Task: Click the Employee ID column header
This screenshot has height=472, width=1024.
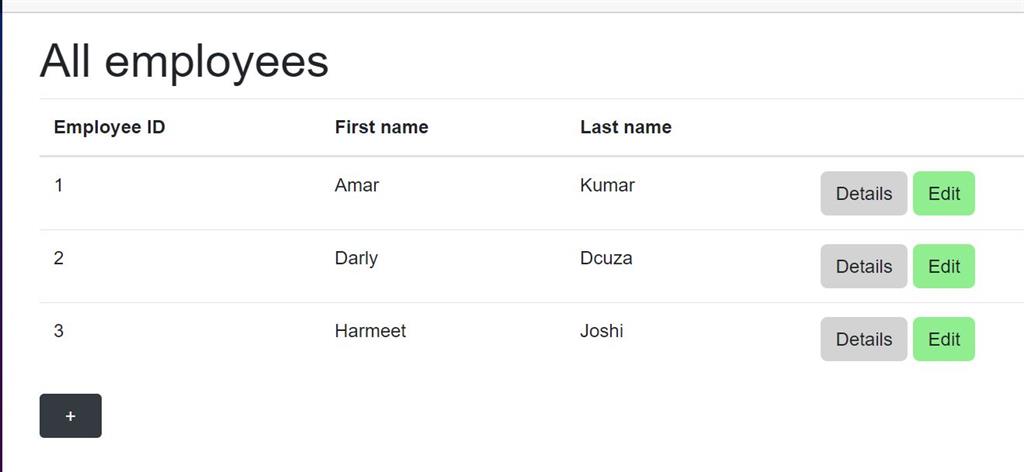Action: [x=110, y=127]
